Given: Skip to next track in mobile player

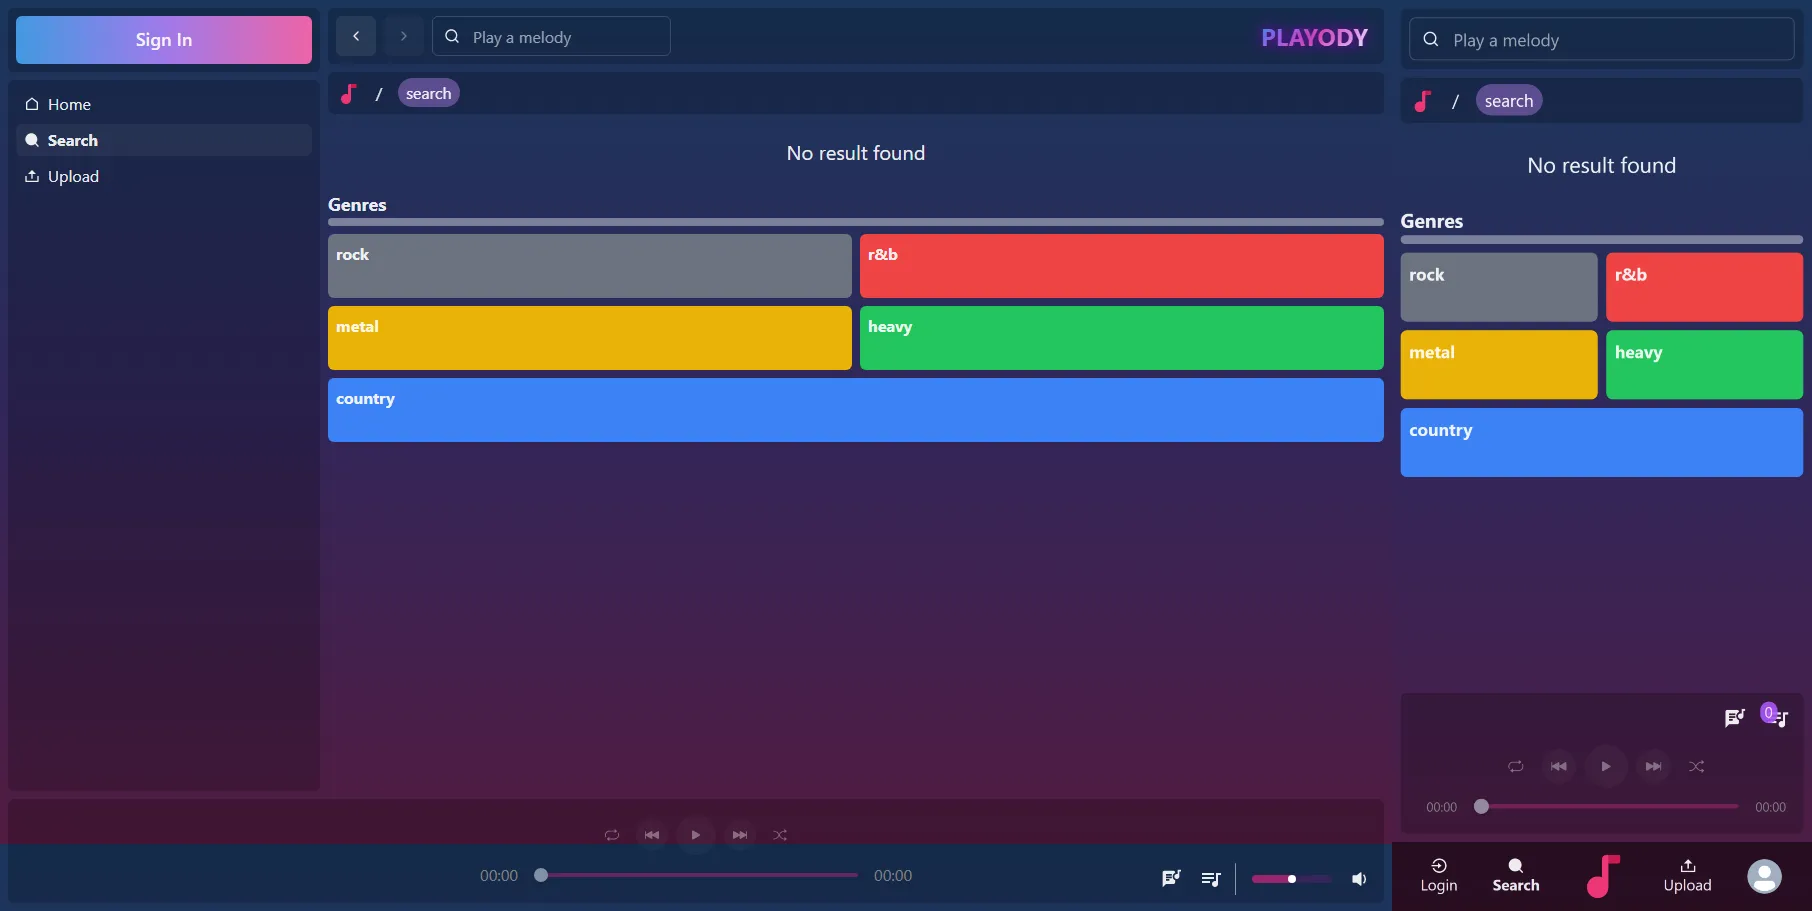Looking at the screenshot, I should [x=1653, y=766].
